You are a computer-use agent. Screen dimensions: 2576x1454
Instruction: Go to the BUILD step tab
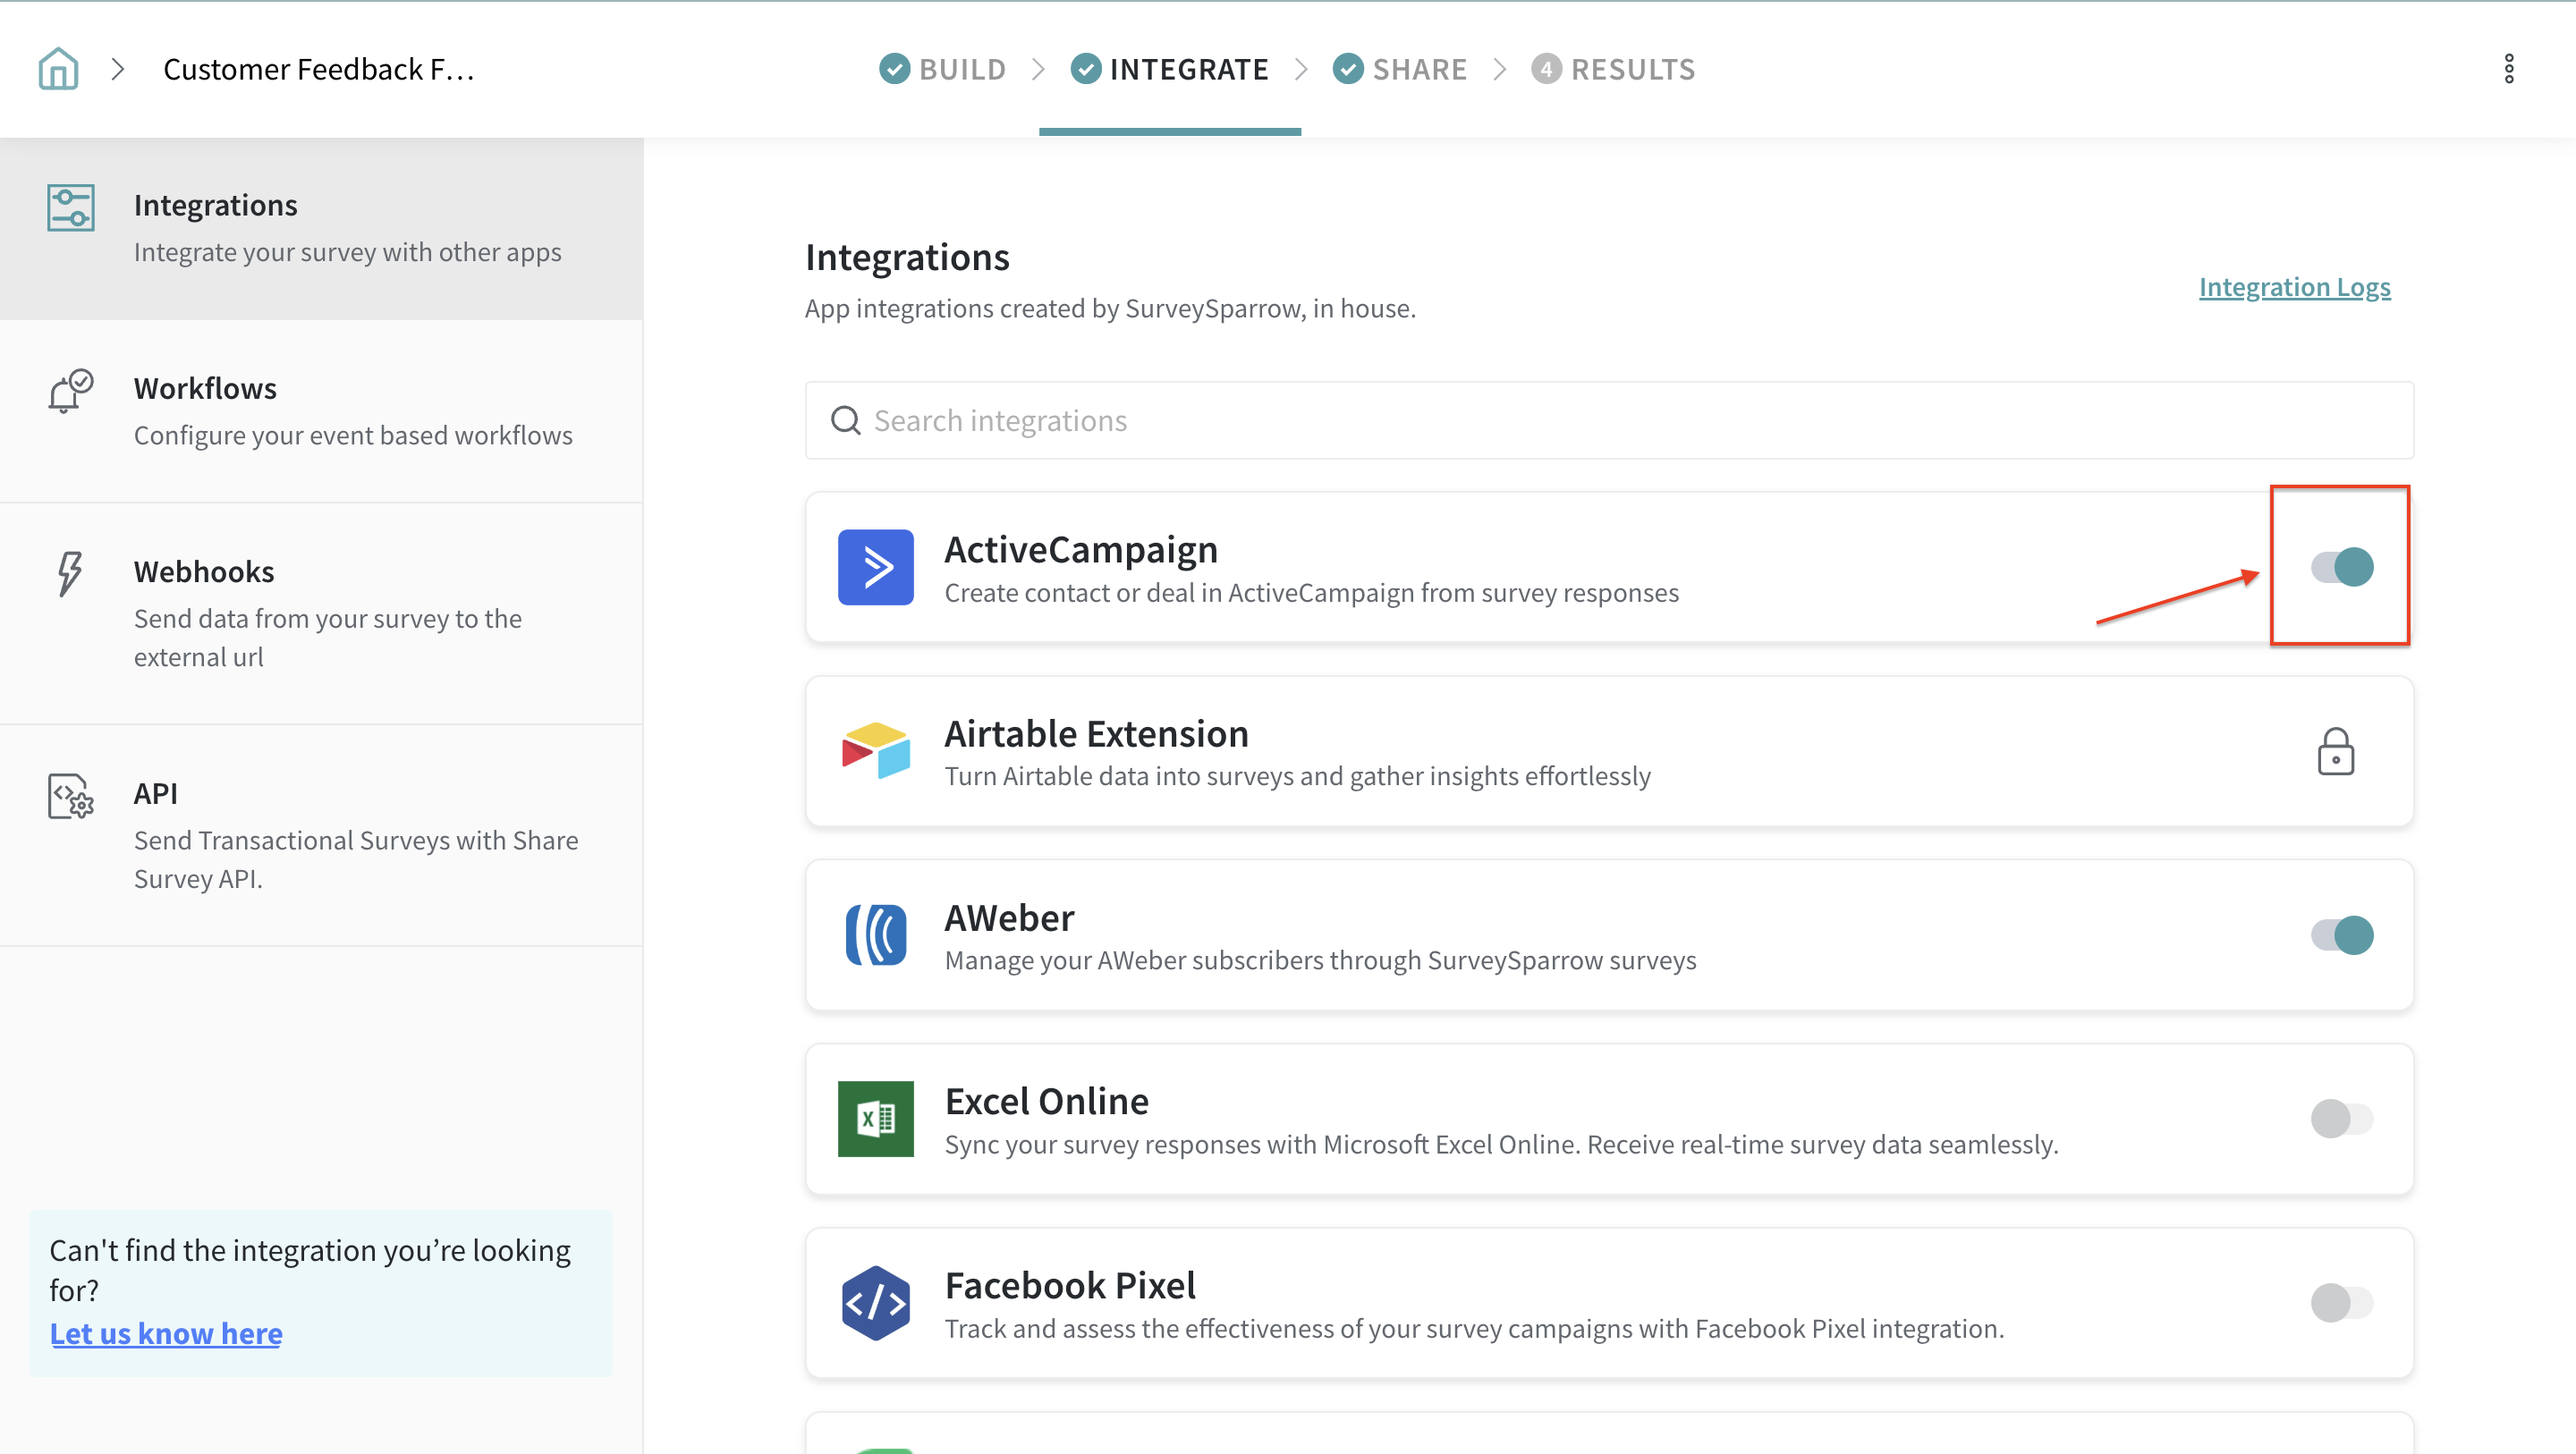pos(942,69)
